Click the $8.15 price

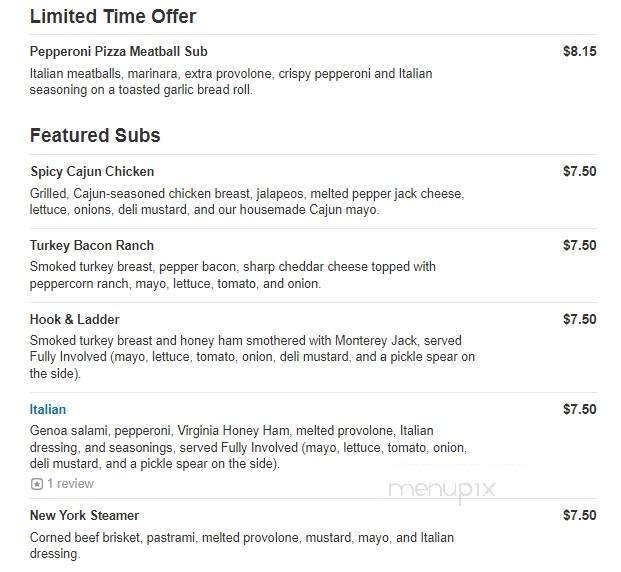coord(579,51)
